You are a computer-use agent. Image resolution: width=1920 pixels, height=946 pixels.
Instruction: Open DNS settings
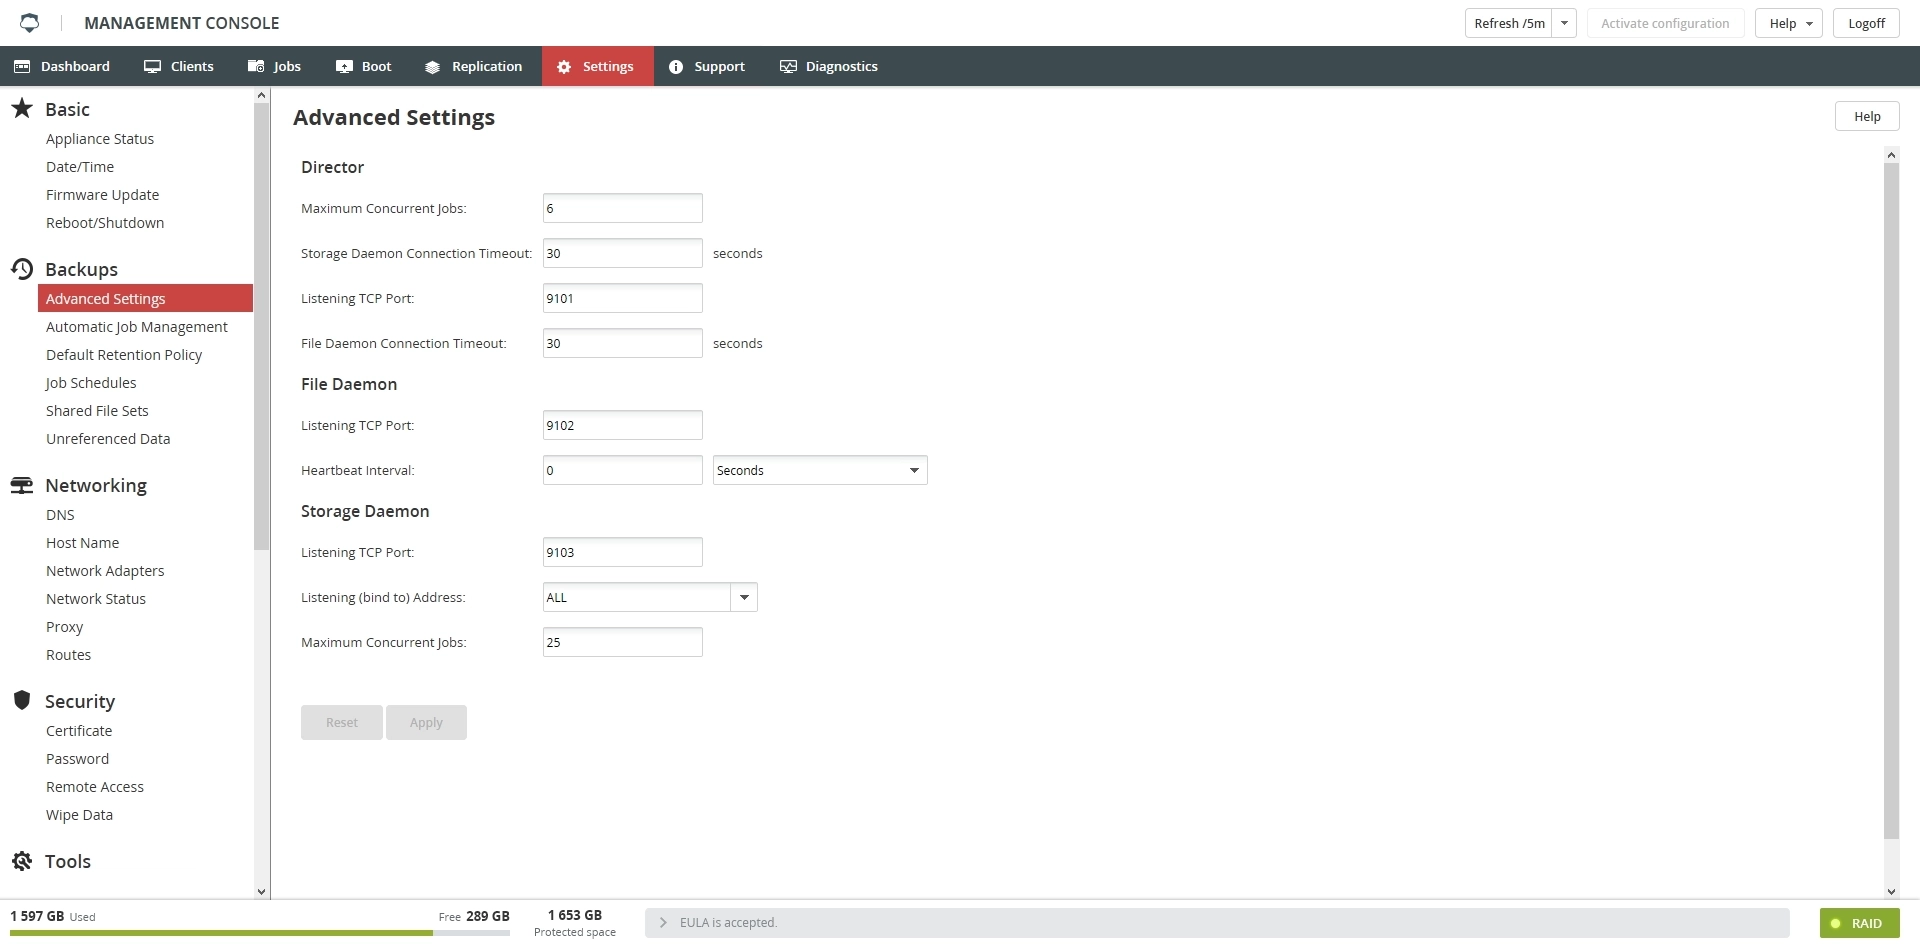pyautogui.click(x=60, y=515)
